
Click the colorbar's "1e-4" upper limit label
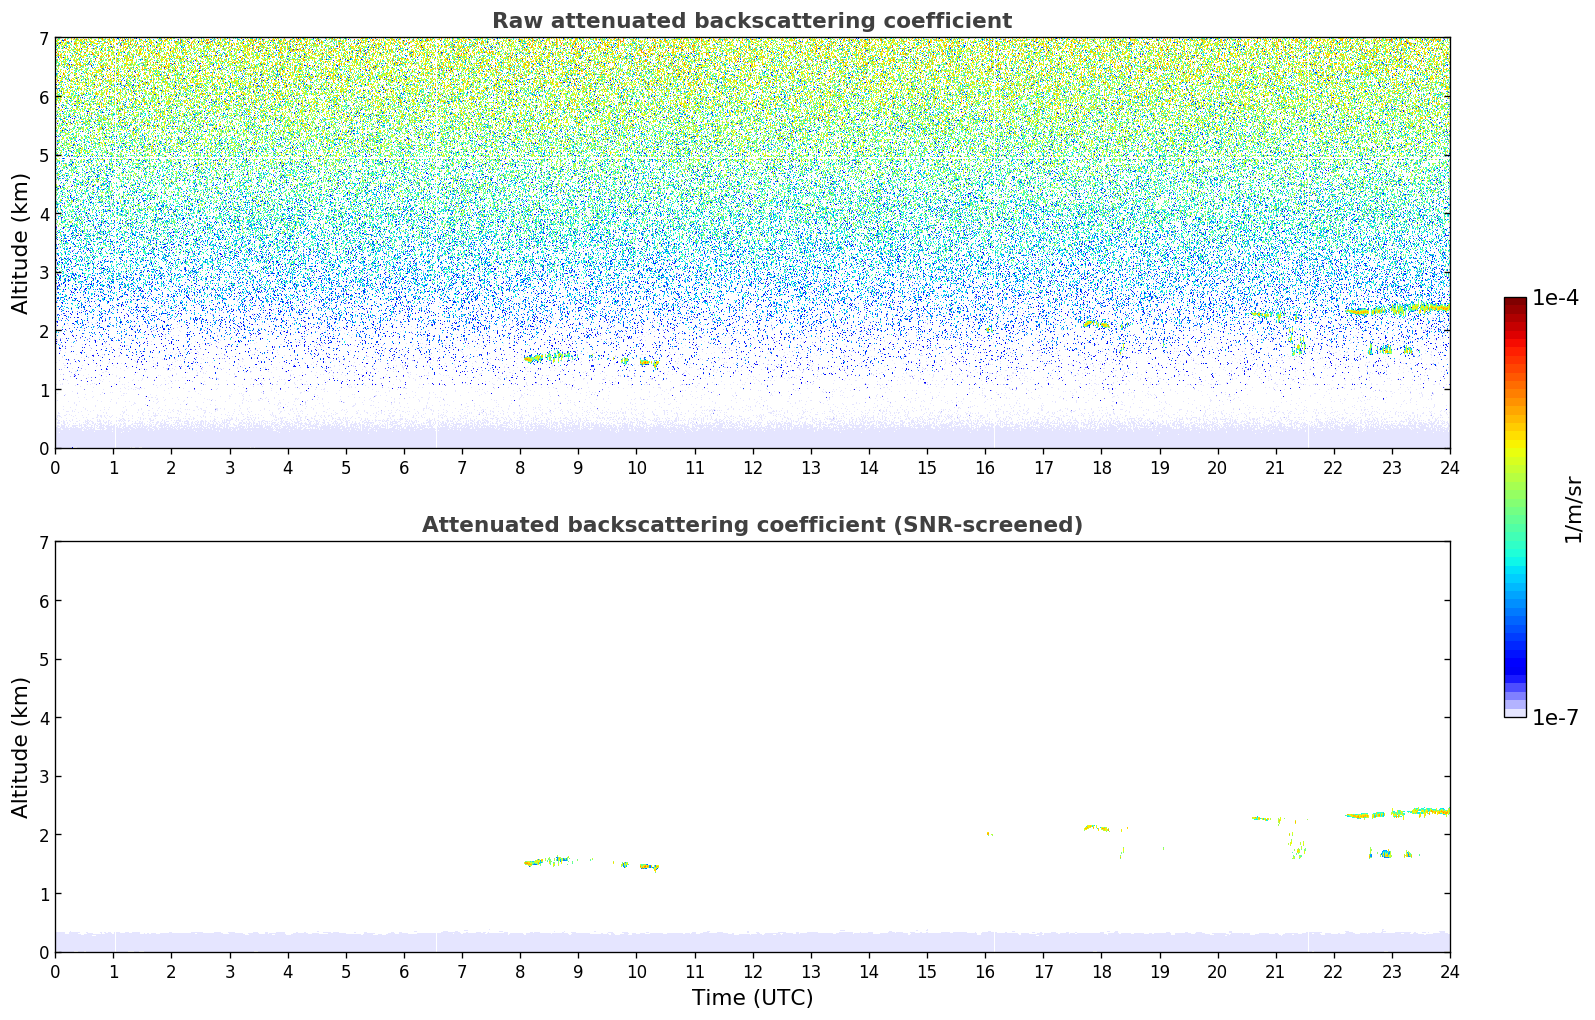(x=1555, y=298)
